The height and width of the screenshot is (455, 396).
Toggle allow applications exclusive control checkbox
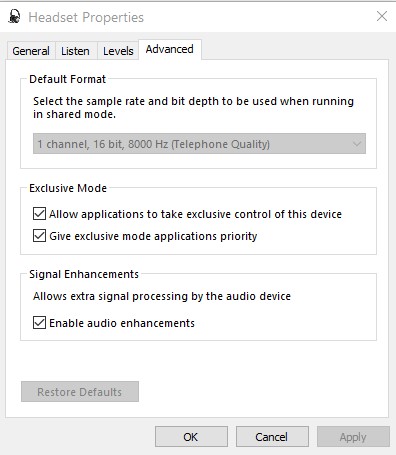(39, 214)
